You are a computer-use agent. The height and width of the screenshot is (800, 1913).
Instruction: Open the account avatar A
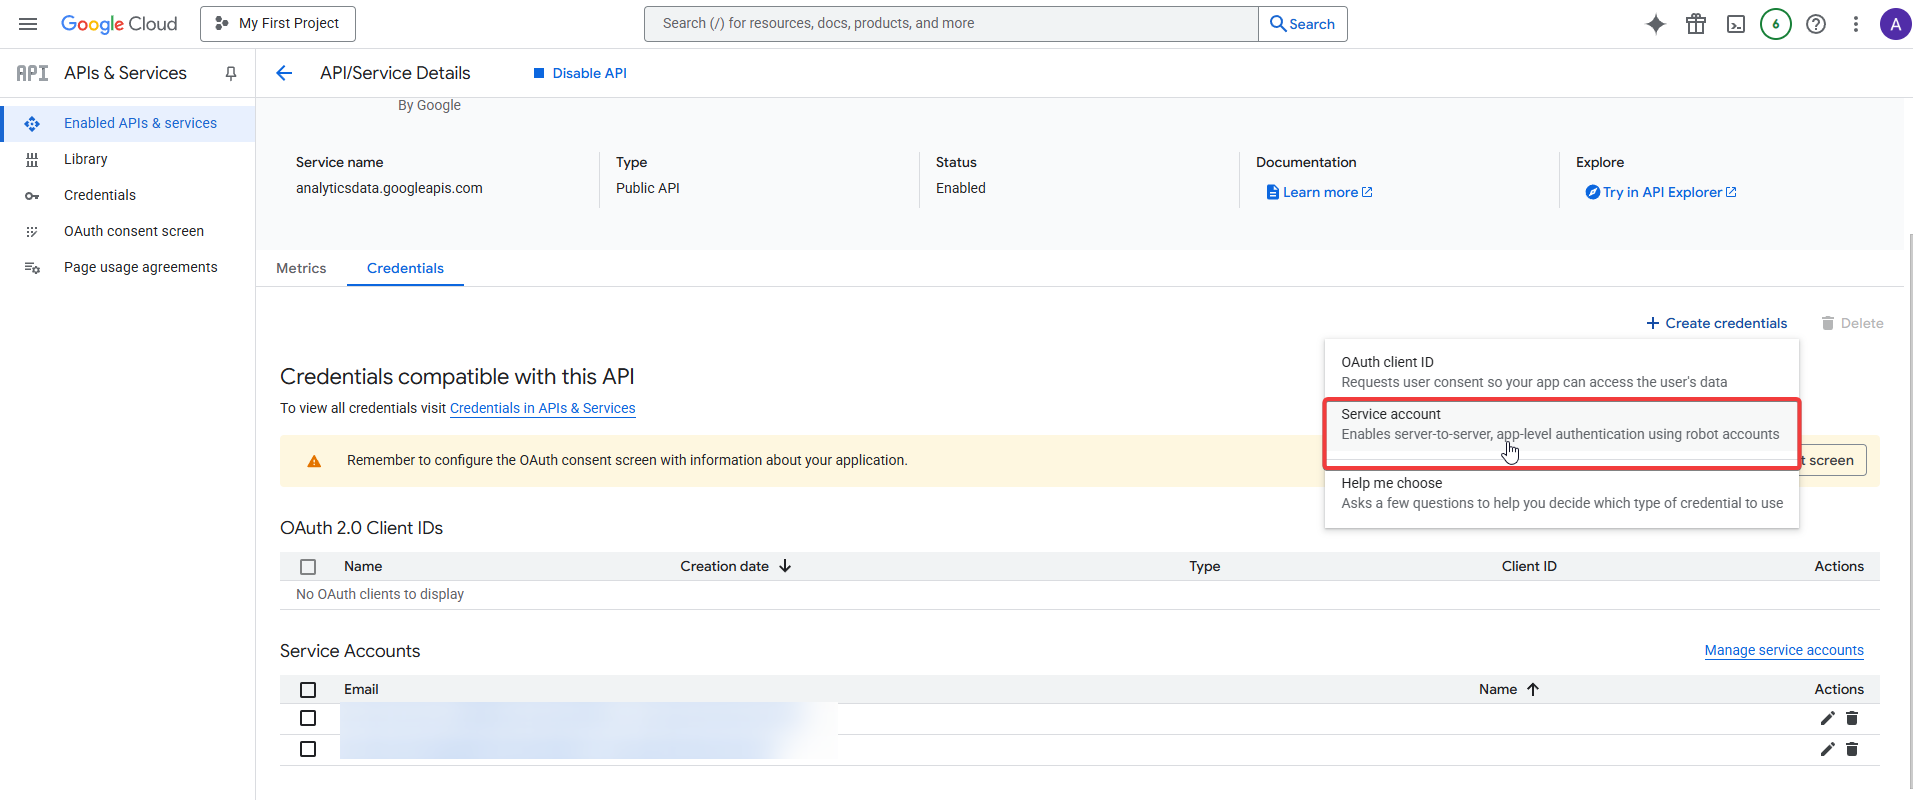tap(1895, 24)
